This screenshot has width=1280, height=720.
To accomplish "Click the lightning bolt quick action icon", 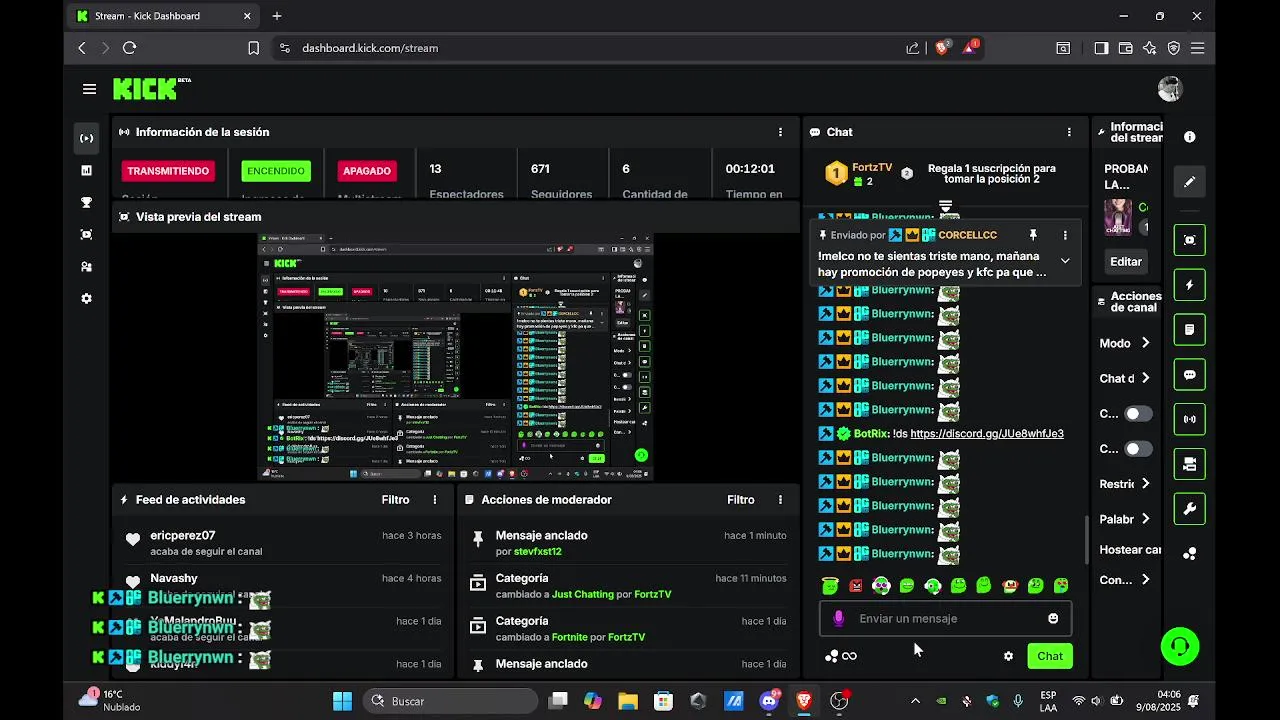I will (x=1189, y=285).
